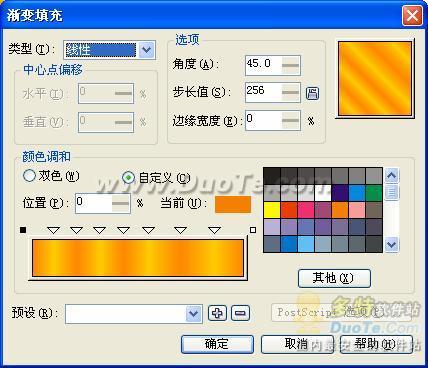
Task: Click the diagonal gradient preview thumbnail
Action: pos(375,79)
